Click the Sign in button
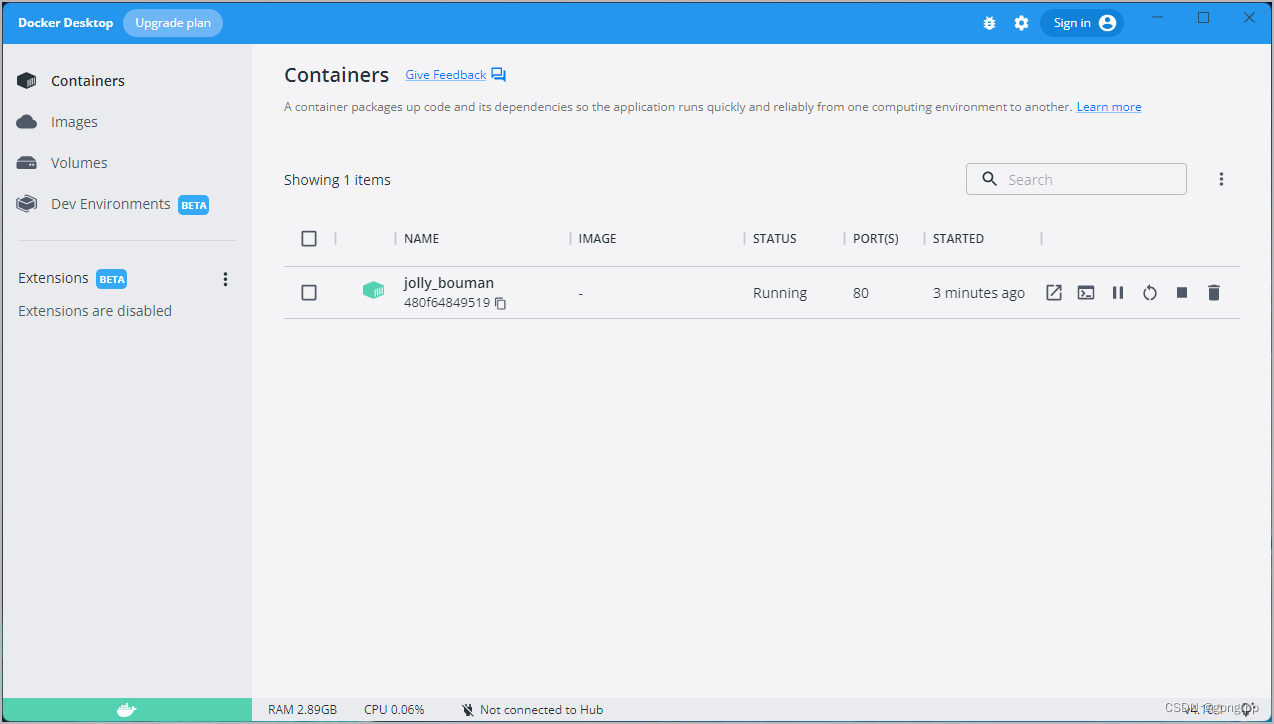 point(1082,23)
